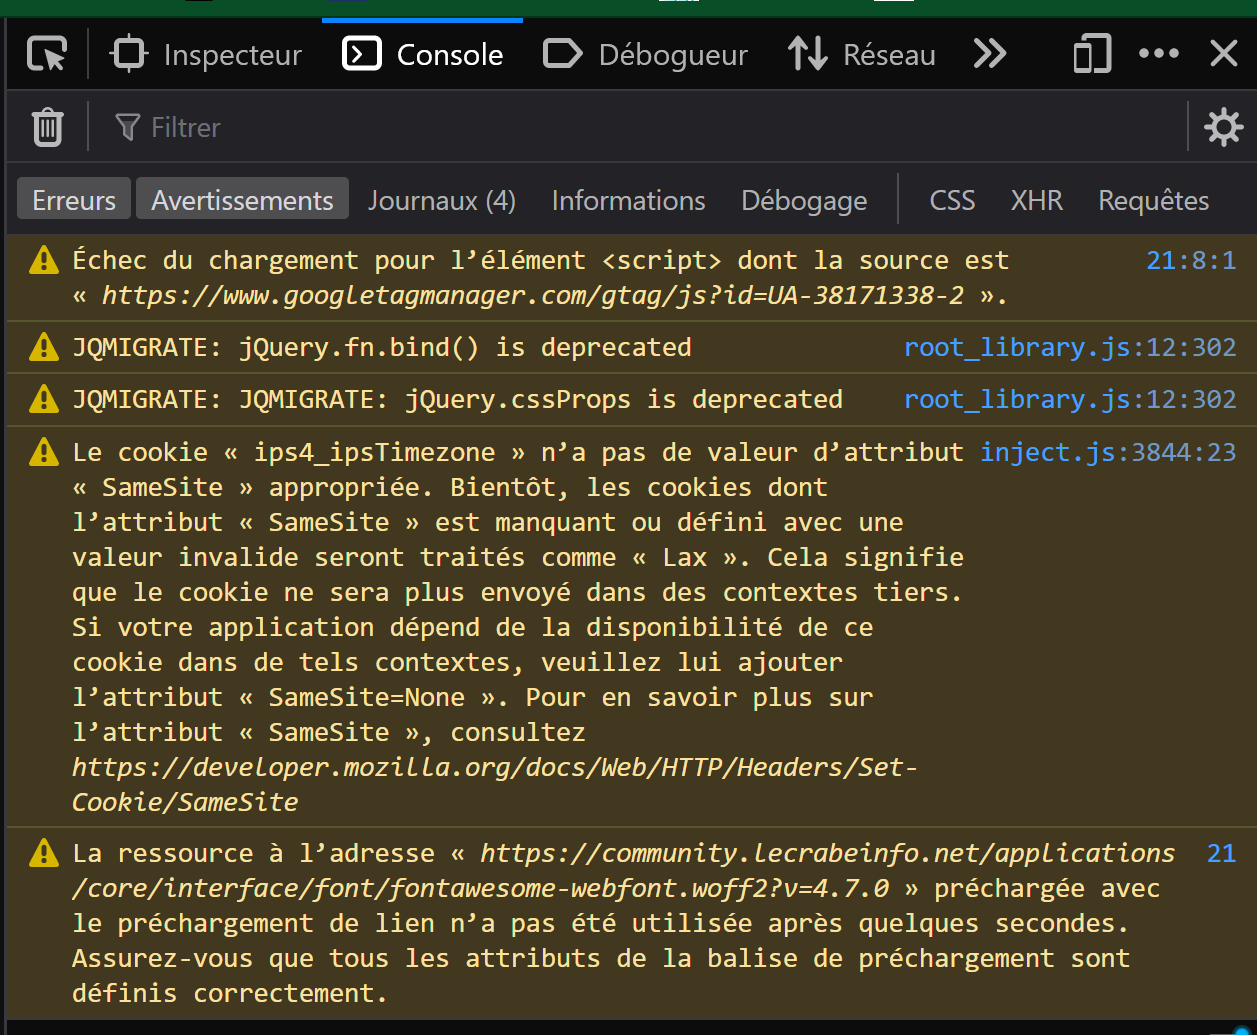Select text 'jQuery.cssProps is deprecated'
The image size is (1257, 1035).
tap(624, 399)
